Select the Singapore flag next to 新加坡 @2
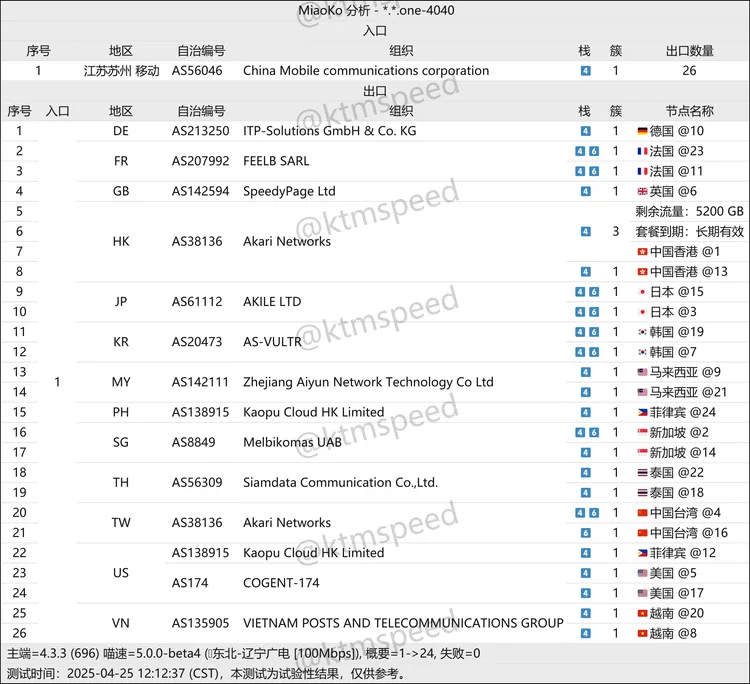The width and height of the screenshot is (750, 684). coord(643,432)
